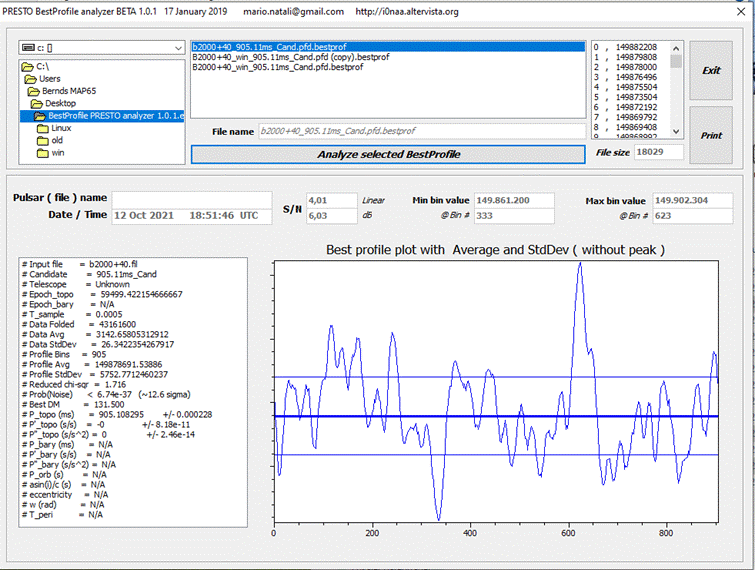Click the Epoch_topo line

coord(102,294)
